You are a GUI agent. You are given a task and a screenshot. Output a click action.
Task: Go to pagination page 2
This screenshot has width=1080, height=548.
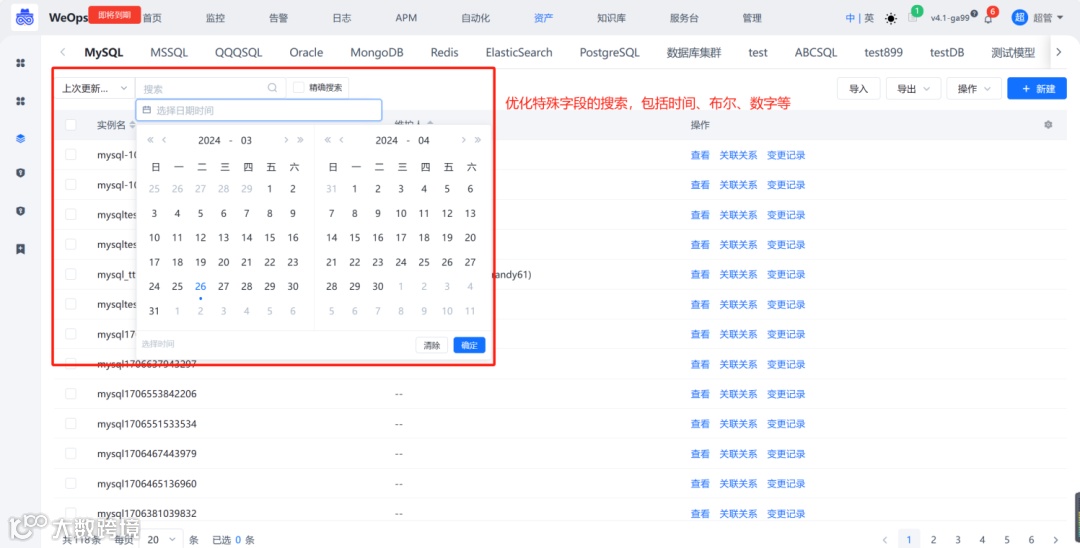933,540
